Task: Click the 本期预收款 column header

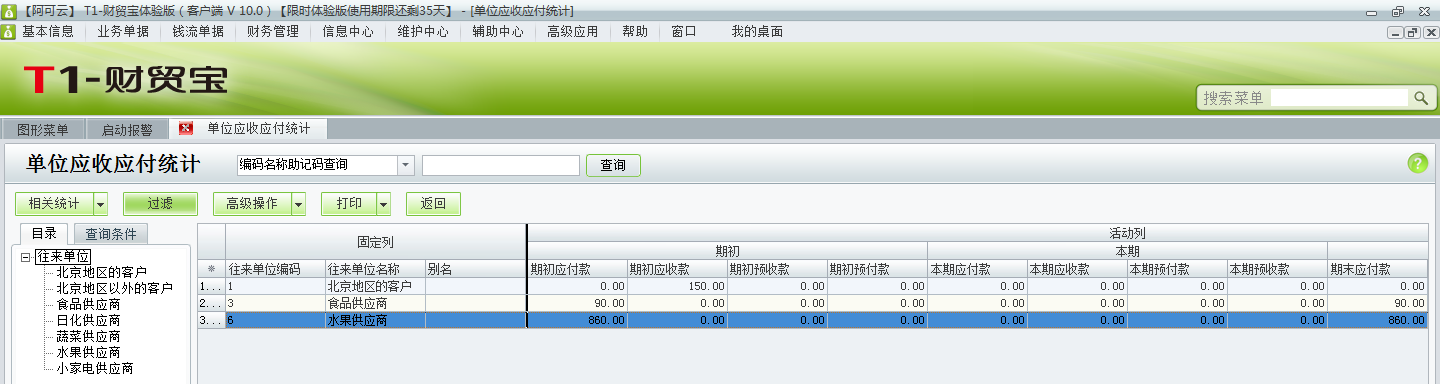Action: (x=1277, y=268)
